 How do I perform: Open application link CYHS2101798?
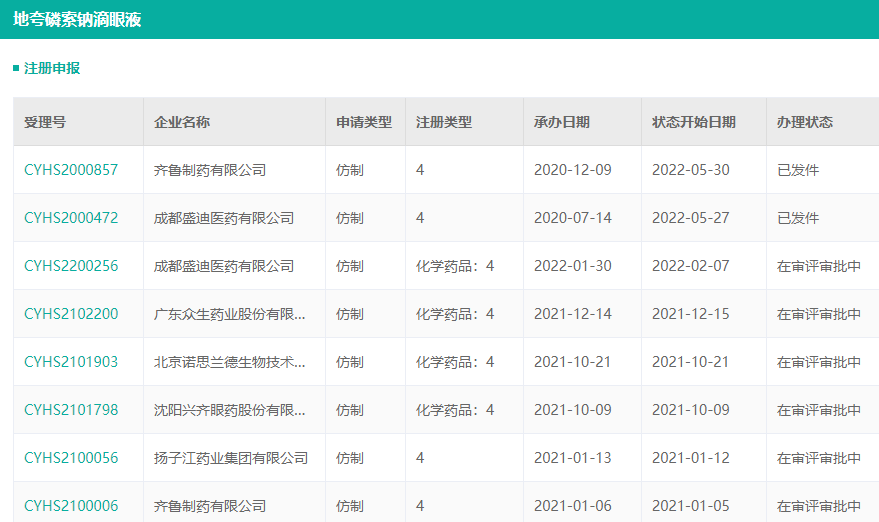71,410
